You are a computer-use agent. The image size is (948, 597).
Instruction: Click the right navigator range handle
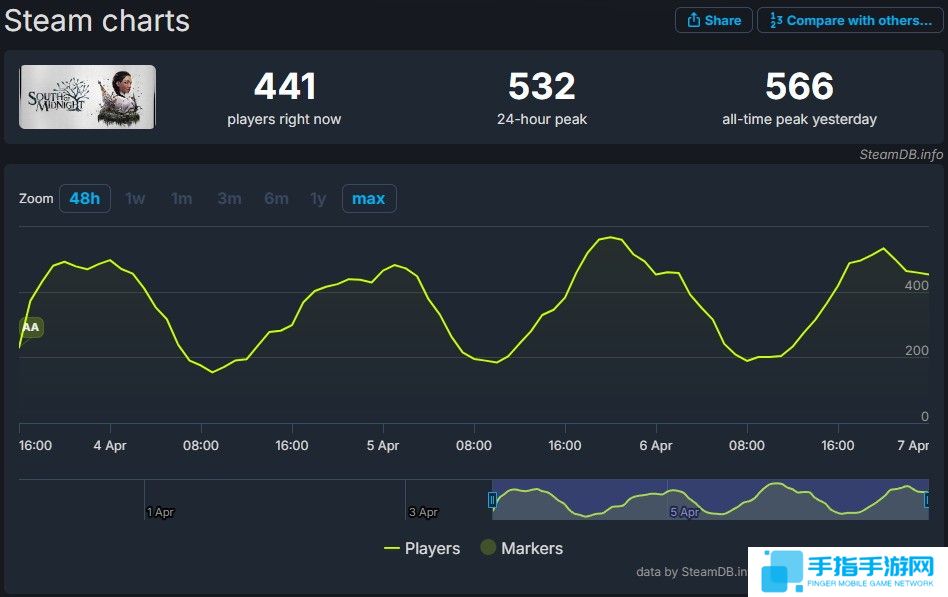tap(927, 500)
